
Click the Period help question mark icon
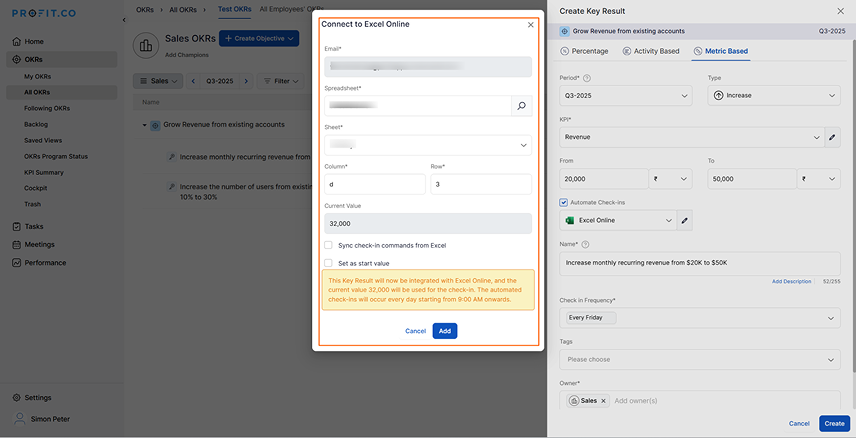587,78
